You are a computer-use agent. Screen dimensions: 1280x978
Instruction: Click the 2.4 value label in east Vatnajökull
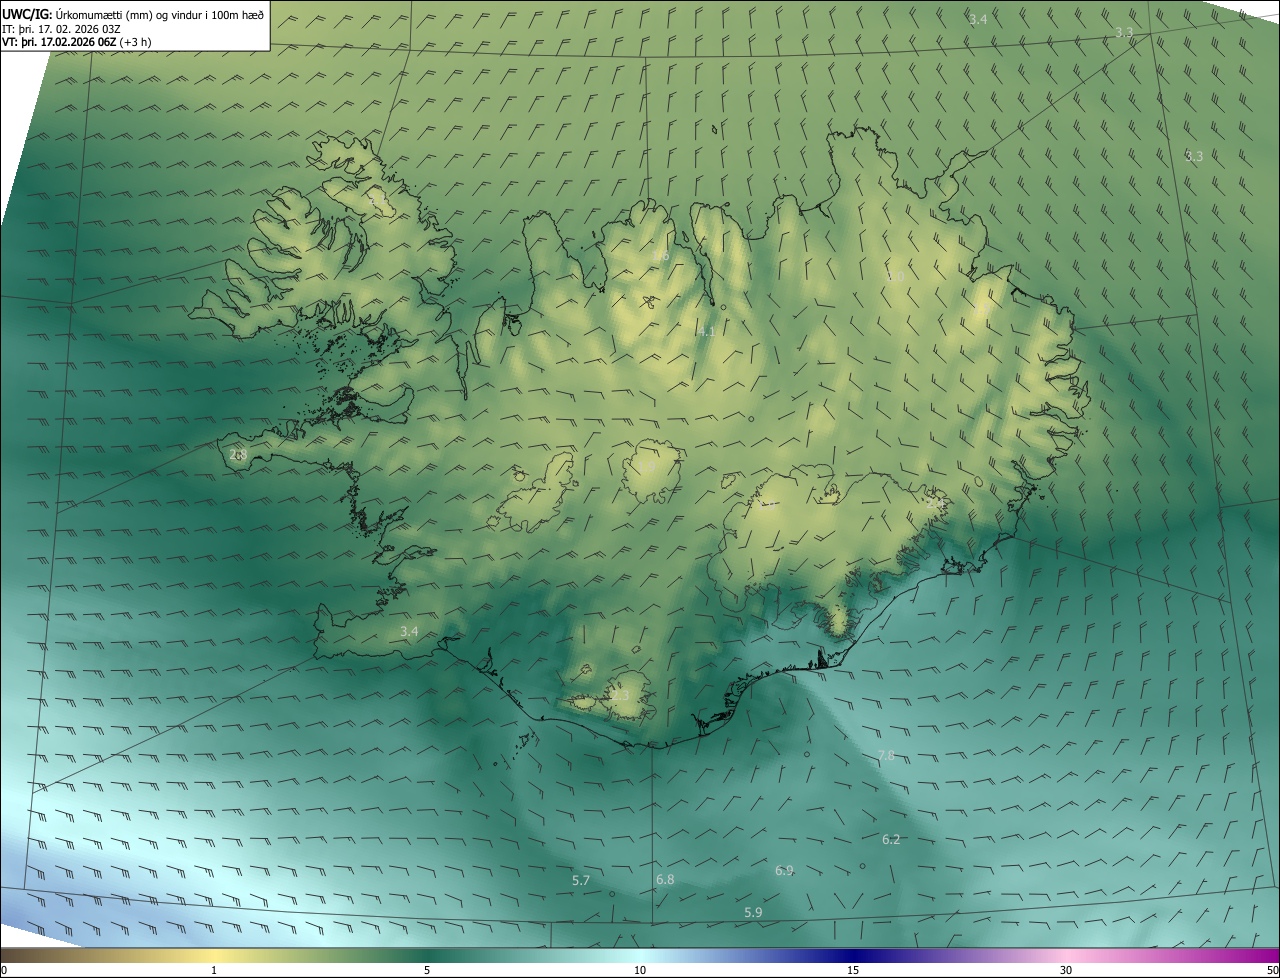point(933,503)
